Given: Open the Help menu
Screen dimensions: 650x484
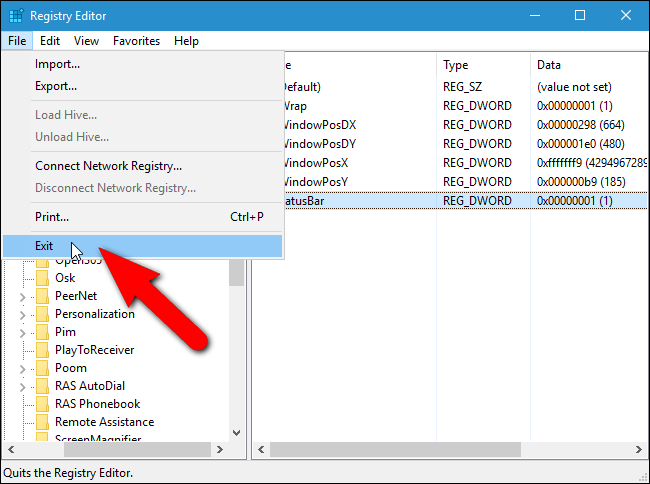Looking at the screenshot, I should point(186,41).
